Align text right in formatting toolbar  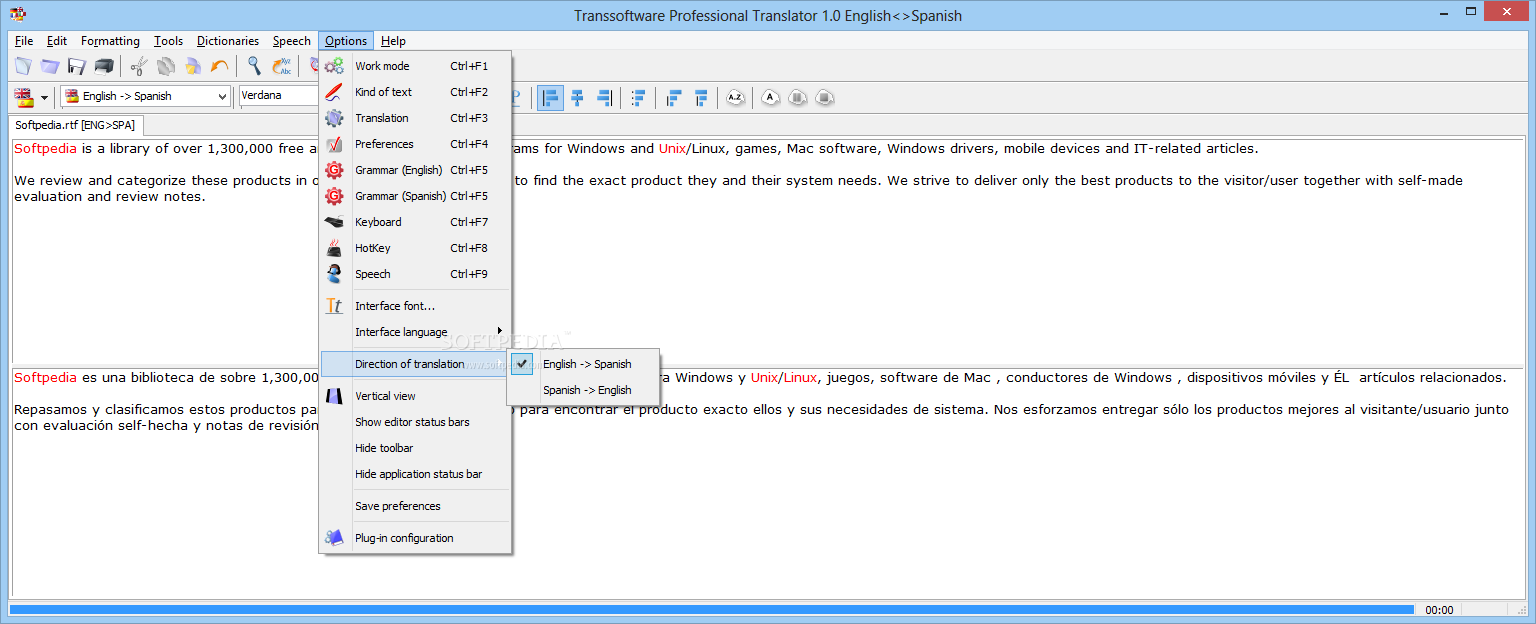click(x=604, y=97)
